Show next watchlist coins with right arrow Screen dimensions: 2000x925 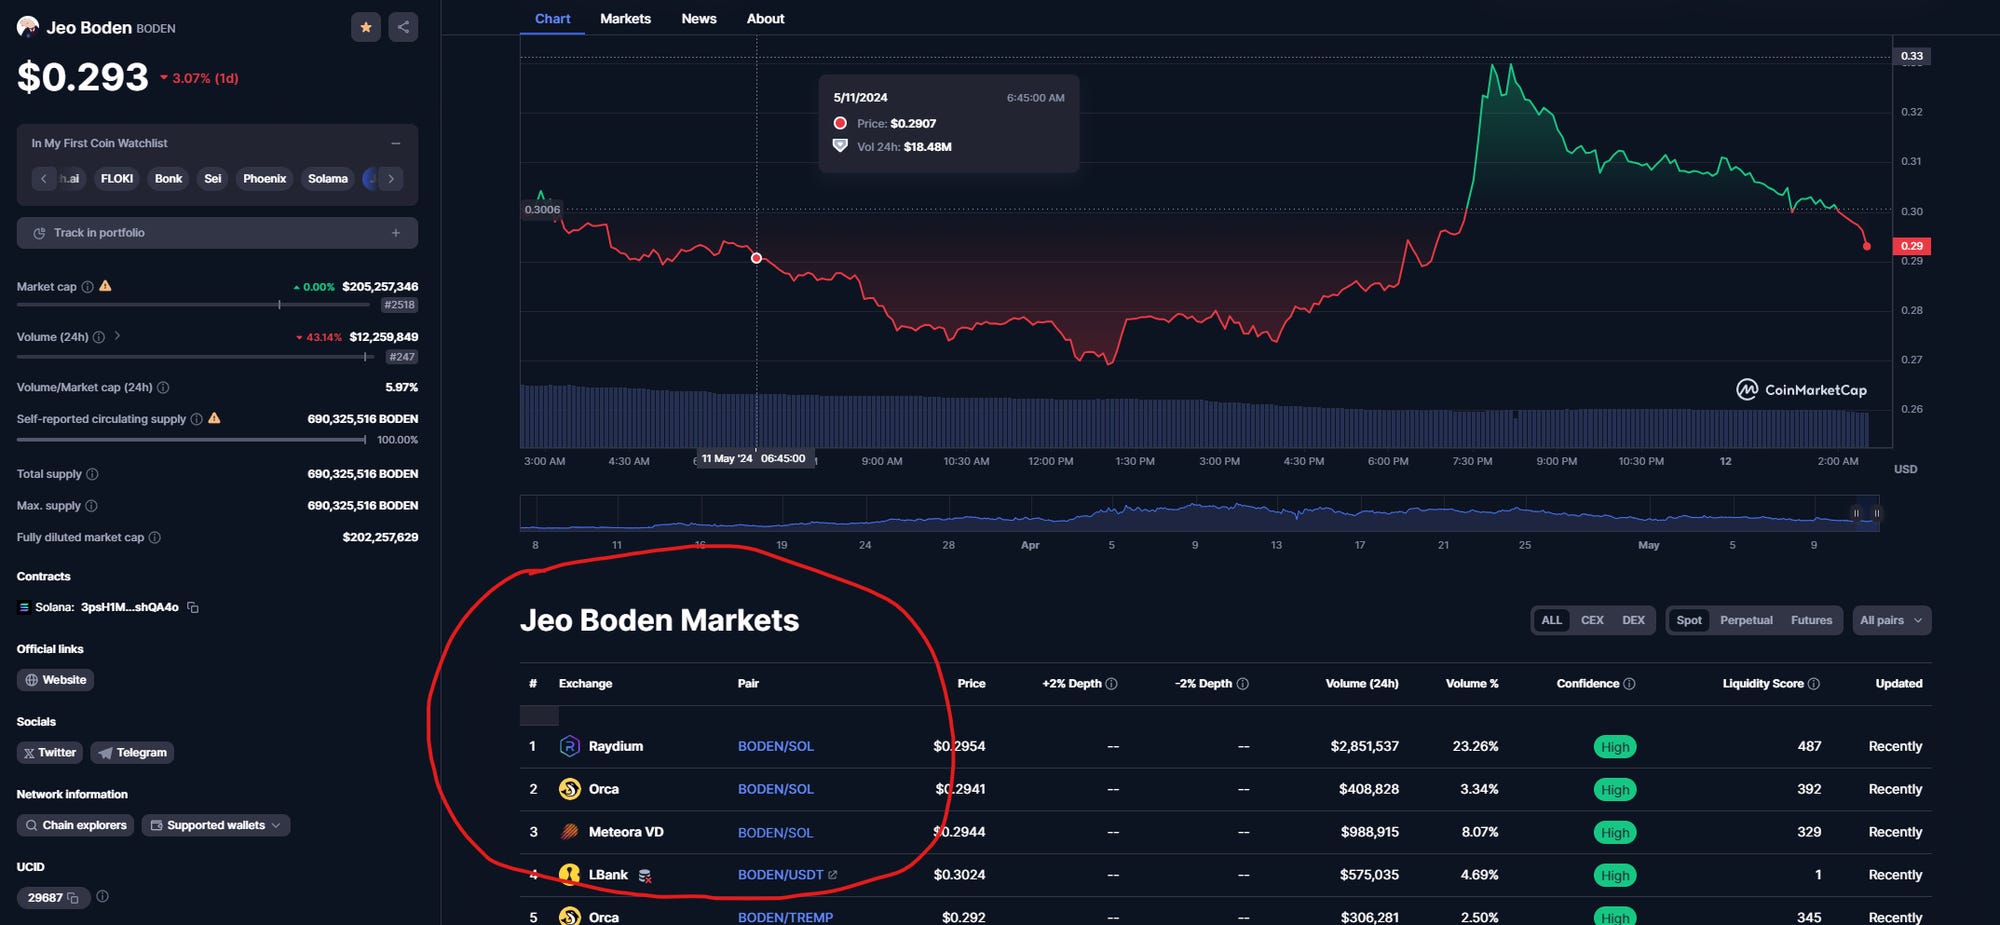[391, 179]
